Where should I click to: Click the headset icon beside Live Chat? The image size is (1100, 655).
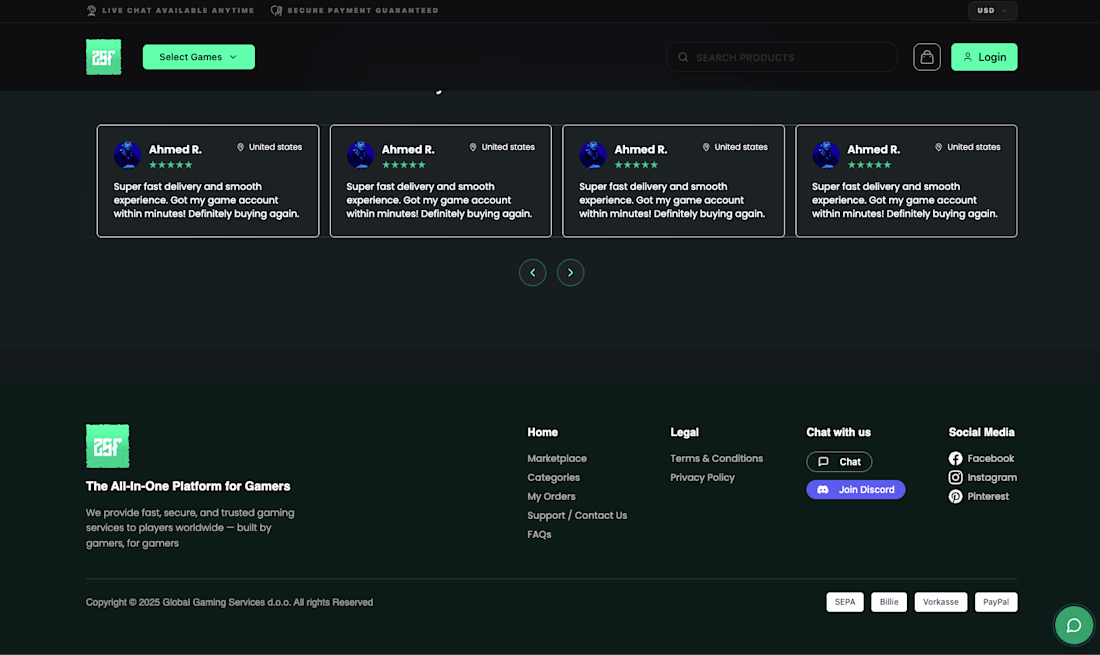91,11
